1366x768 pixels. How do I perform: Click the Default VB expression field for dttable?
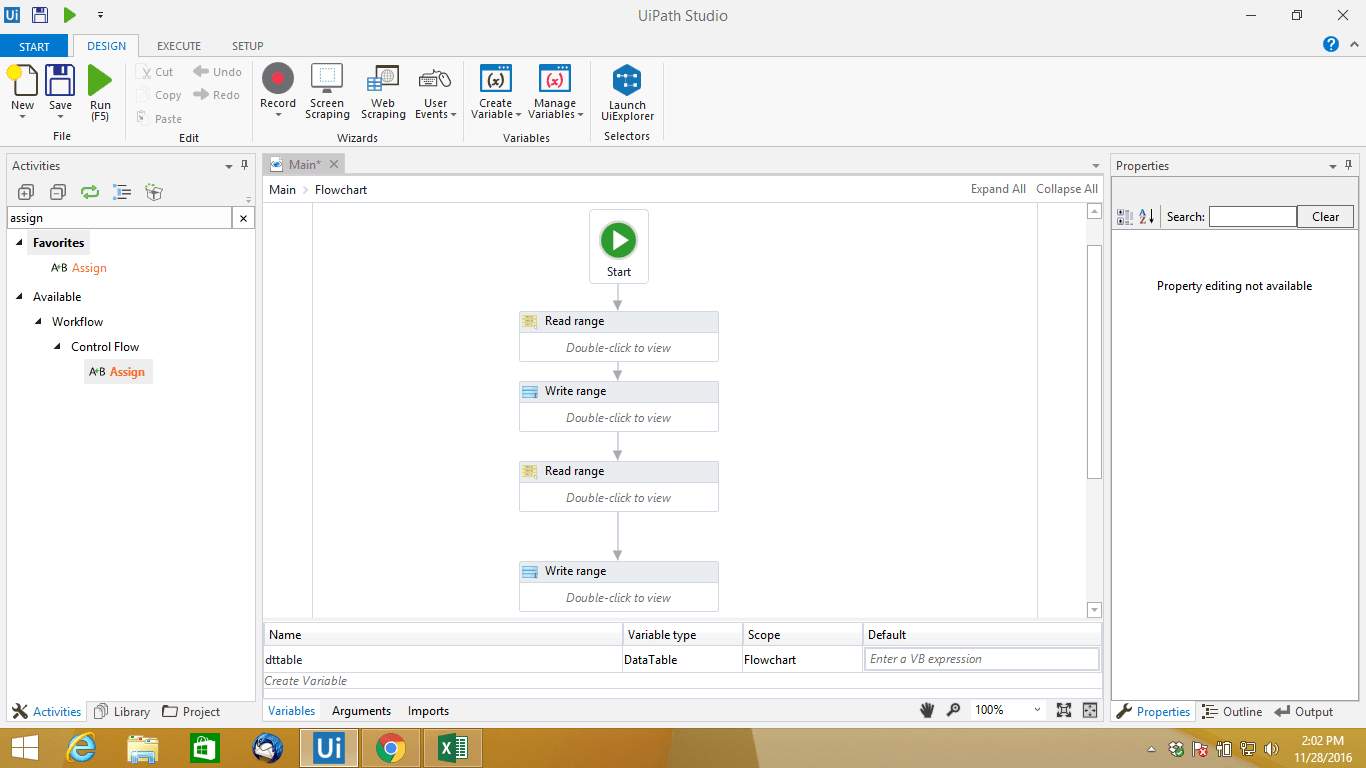pyautogui.click(x=981, y=659)
